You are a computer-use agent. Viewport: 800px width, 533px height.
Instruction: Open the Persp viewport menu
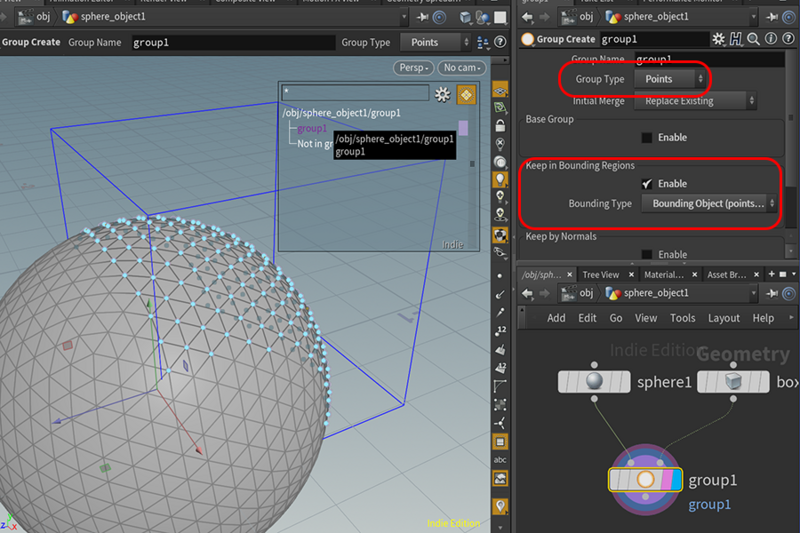pyautogui.click(x=414, y=68)
